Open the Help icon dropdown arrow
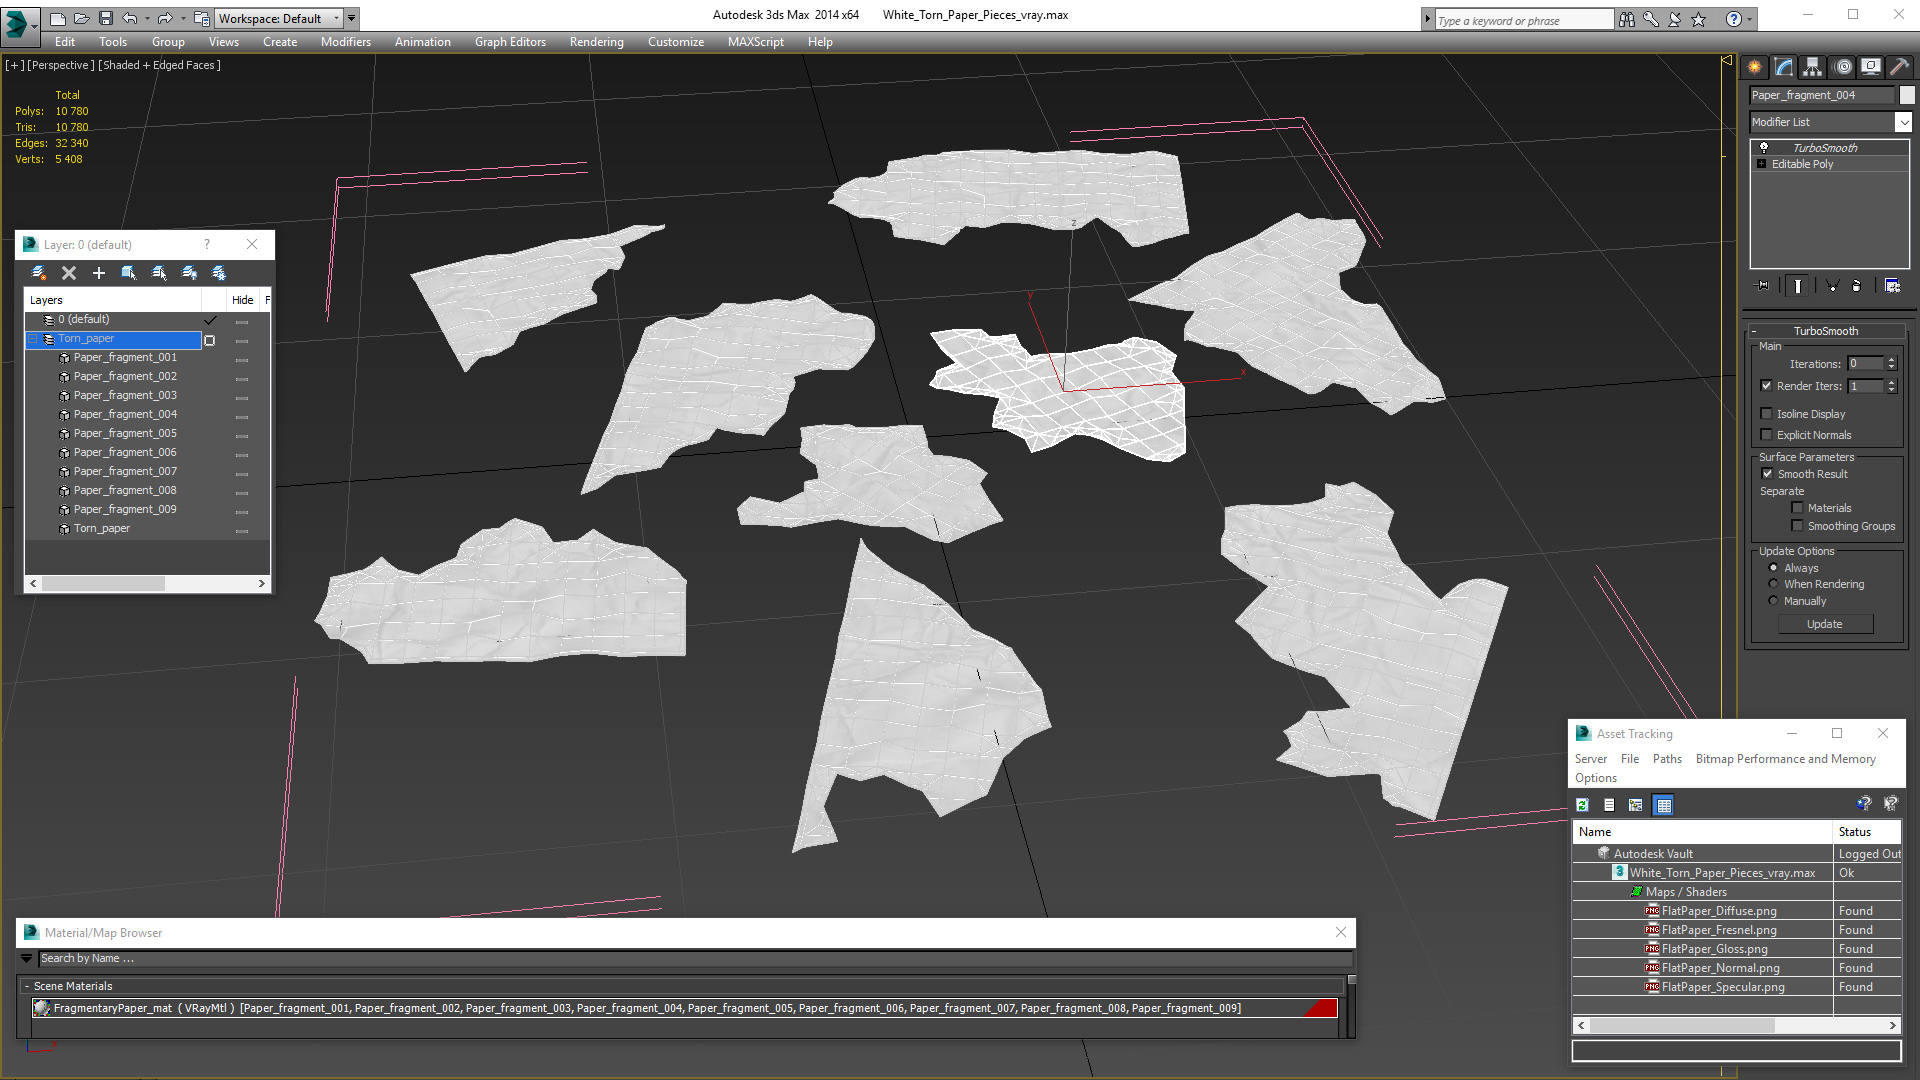The image size is (1920, 1080). pos(1749,19)
